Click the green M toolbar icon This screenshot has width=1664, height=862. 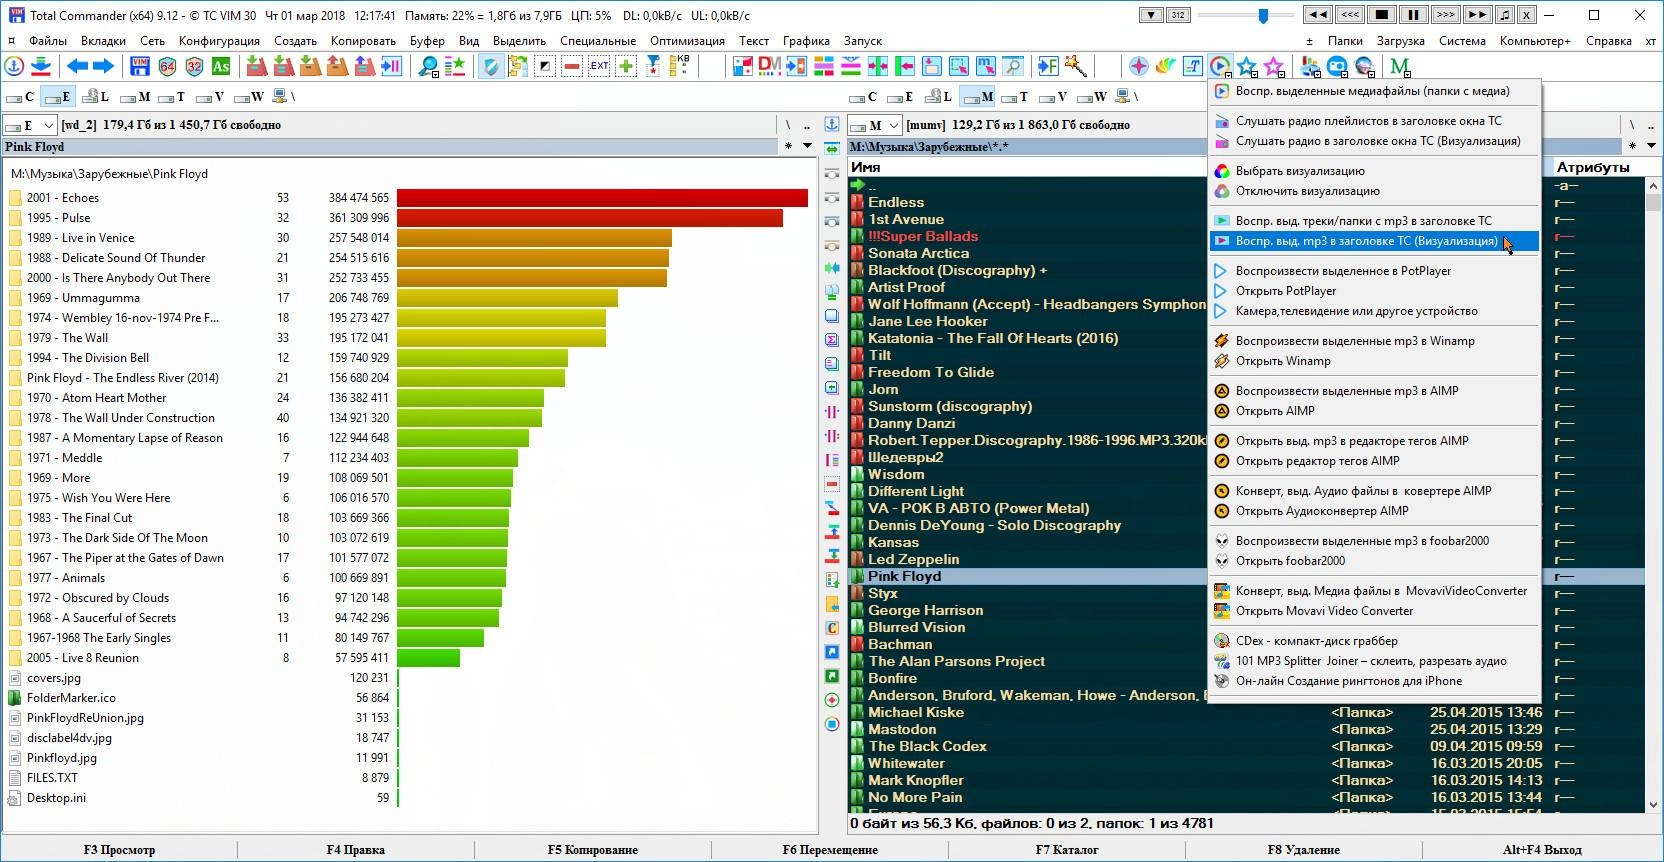pyautogui.click(x=1400, y=67)
